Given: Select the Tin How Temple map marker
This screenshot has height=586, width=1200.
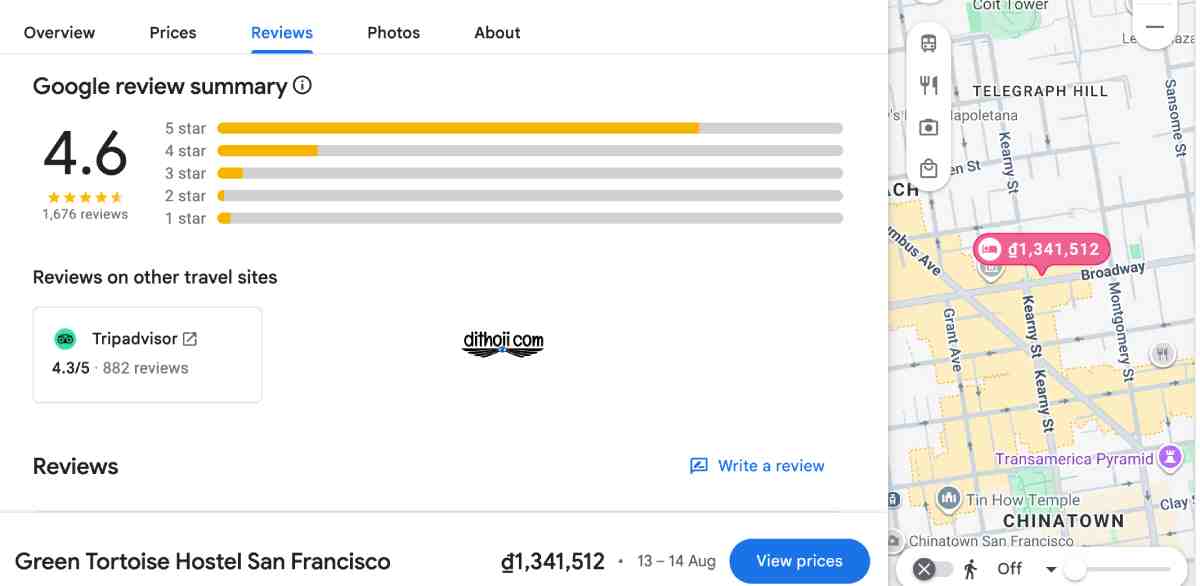Looking at the screenshot, I should [x=949, y=498].
